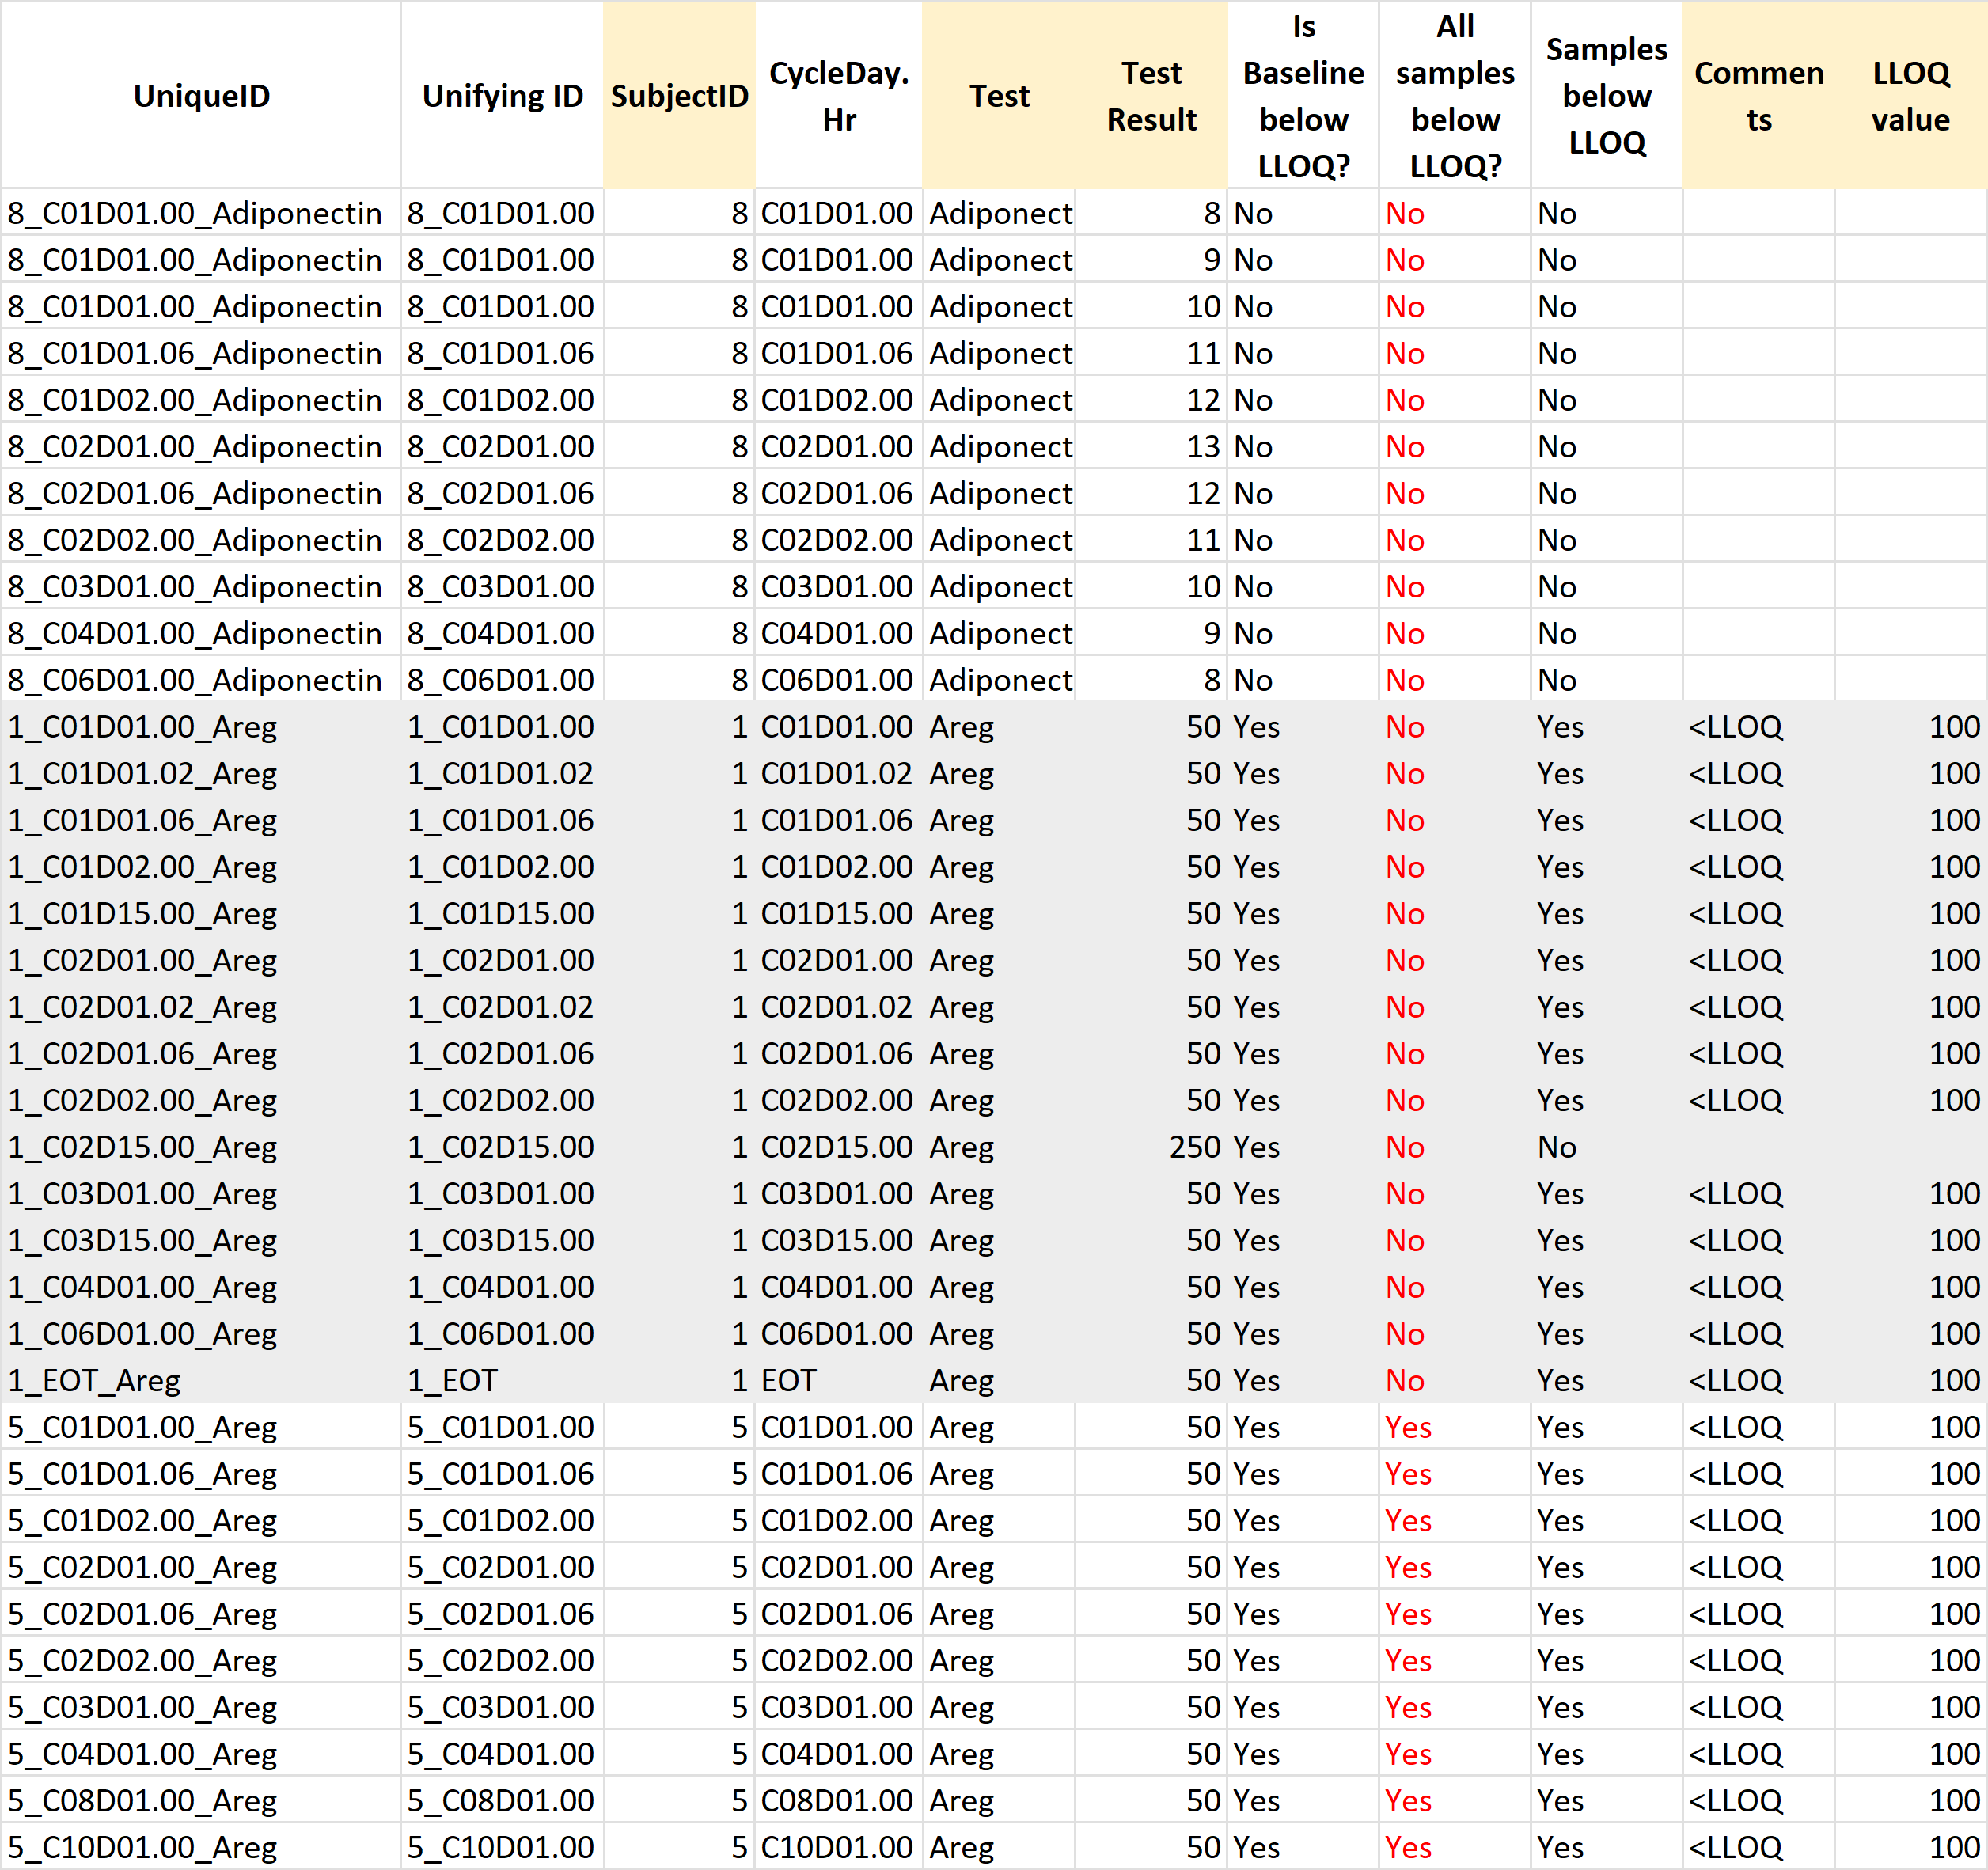The width and height of the screenshot is (1988, 1870).
Task: Select the CycleDay.Hr column header
Action: [x=838, y=96]
